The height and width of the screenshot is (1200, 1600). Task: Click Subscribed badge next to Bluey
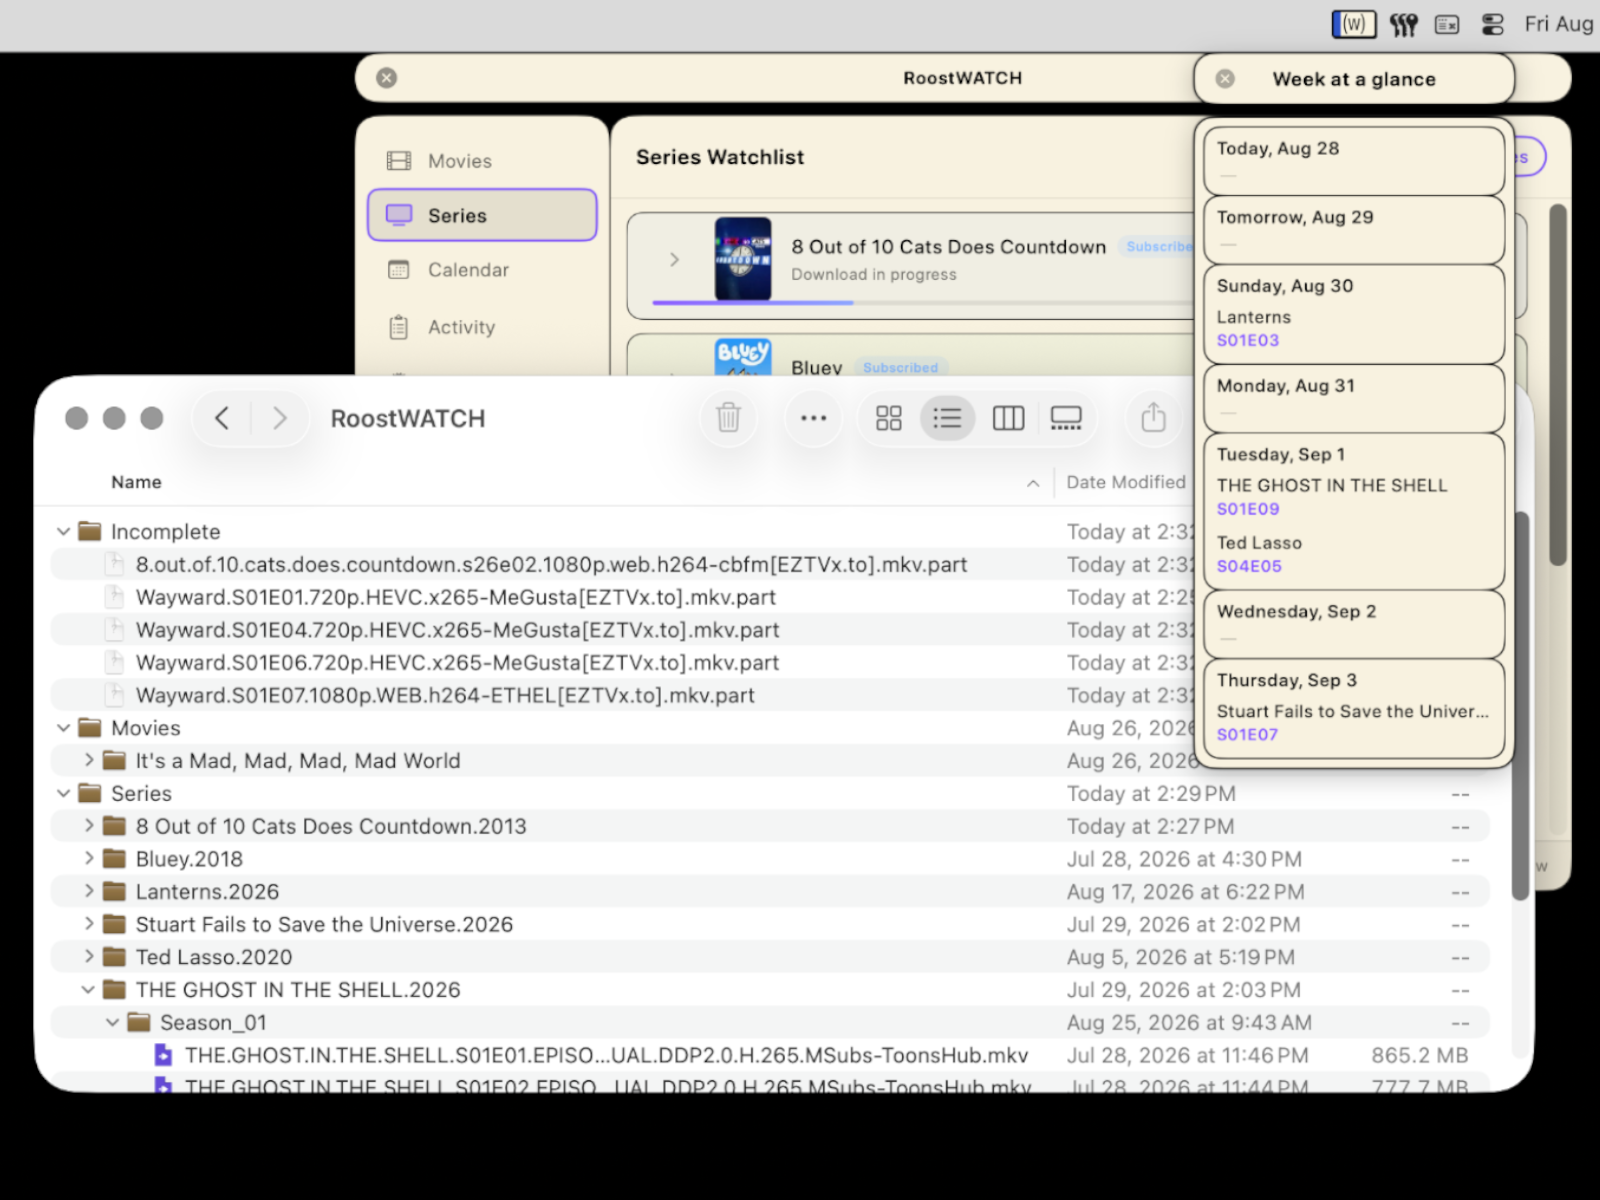point(901,367)
